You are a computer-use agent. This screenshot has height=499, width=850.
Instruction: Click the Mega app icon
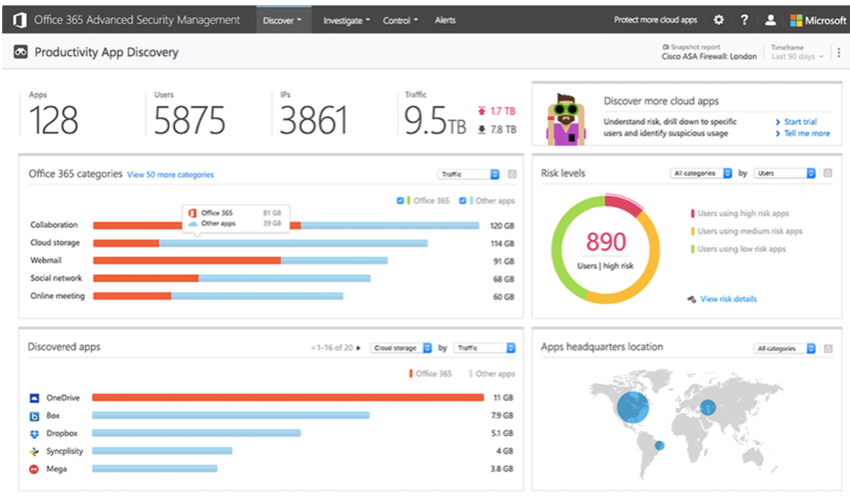tap(34, 468)
